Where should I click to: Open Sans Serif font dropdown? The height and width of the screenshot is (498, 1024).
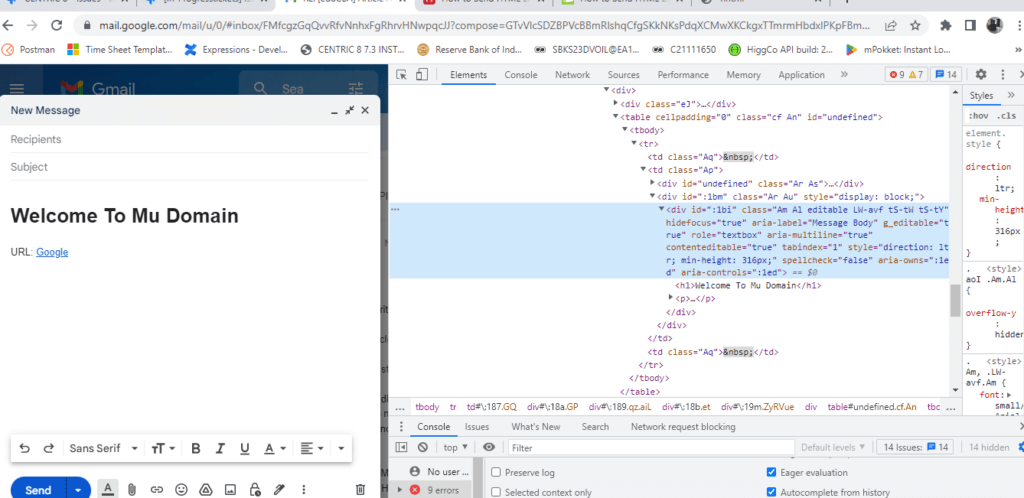point(103,448)
